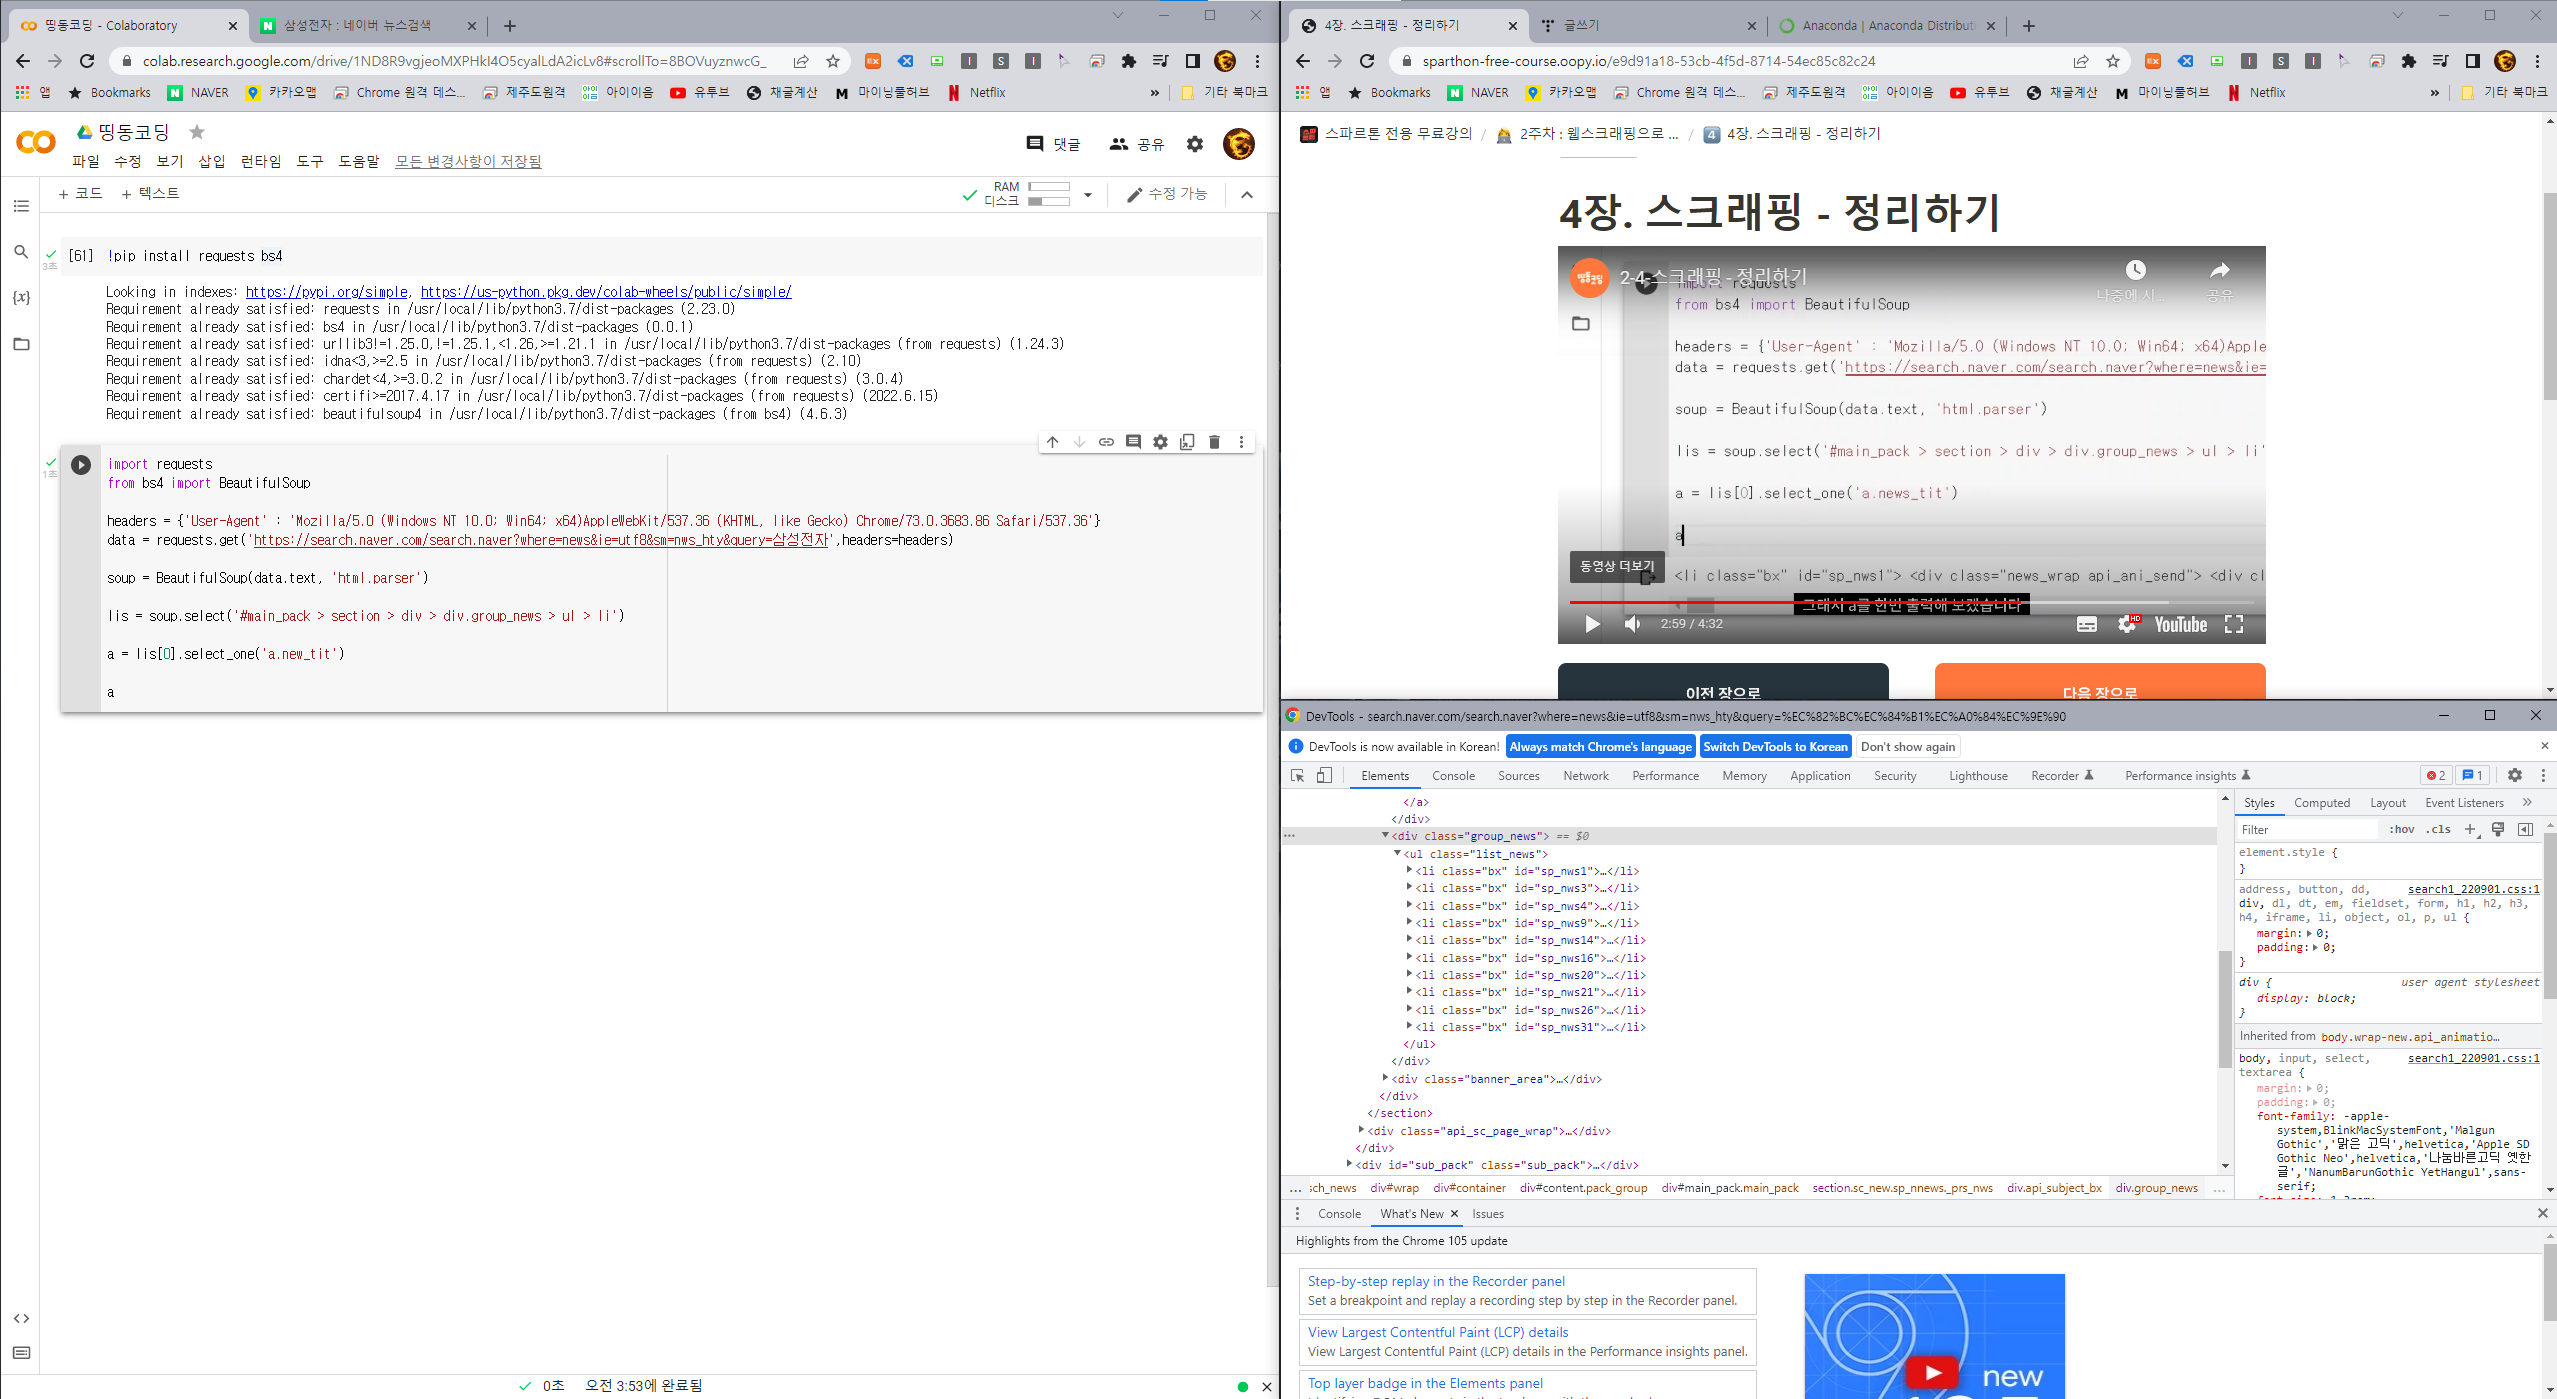Expand li sp_nws1 tree node
Image resolution: width=2557 pixels, height=1399 pixels.
[x=1409, y=870]
